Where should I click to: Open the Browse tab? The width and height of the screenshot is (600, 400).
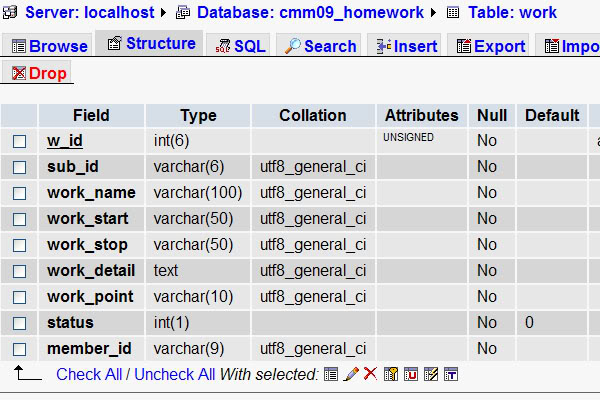coord(50,46)
